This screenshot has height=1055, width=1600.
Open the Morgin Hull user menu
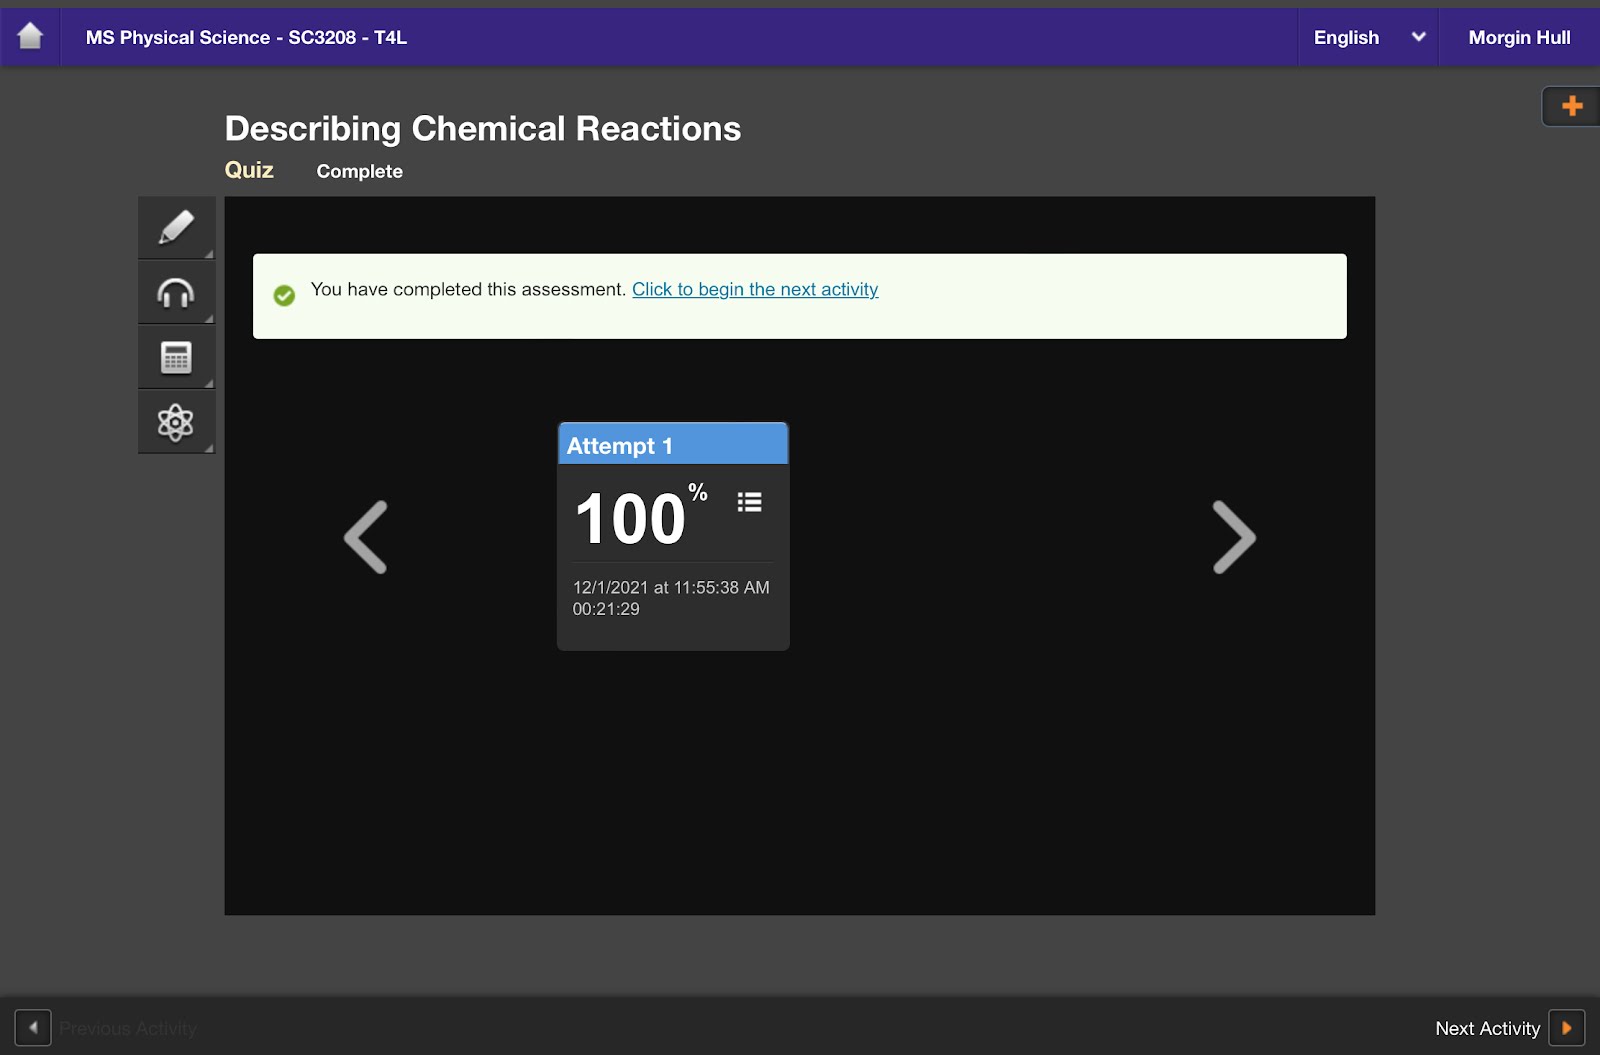(1519, 37)
